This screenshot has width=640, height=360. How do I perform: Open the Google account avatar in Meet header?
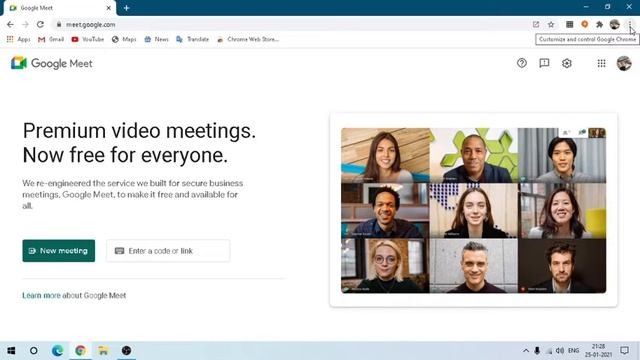(x=624, y=63)
